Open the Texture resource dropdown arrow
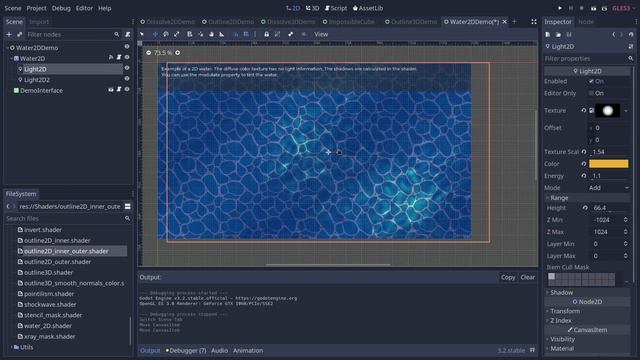Viewport: 640px width, 360px height. pos(626,111)
